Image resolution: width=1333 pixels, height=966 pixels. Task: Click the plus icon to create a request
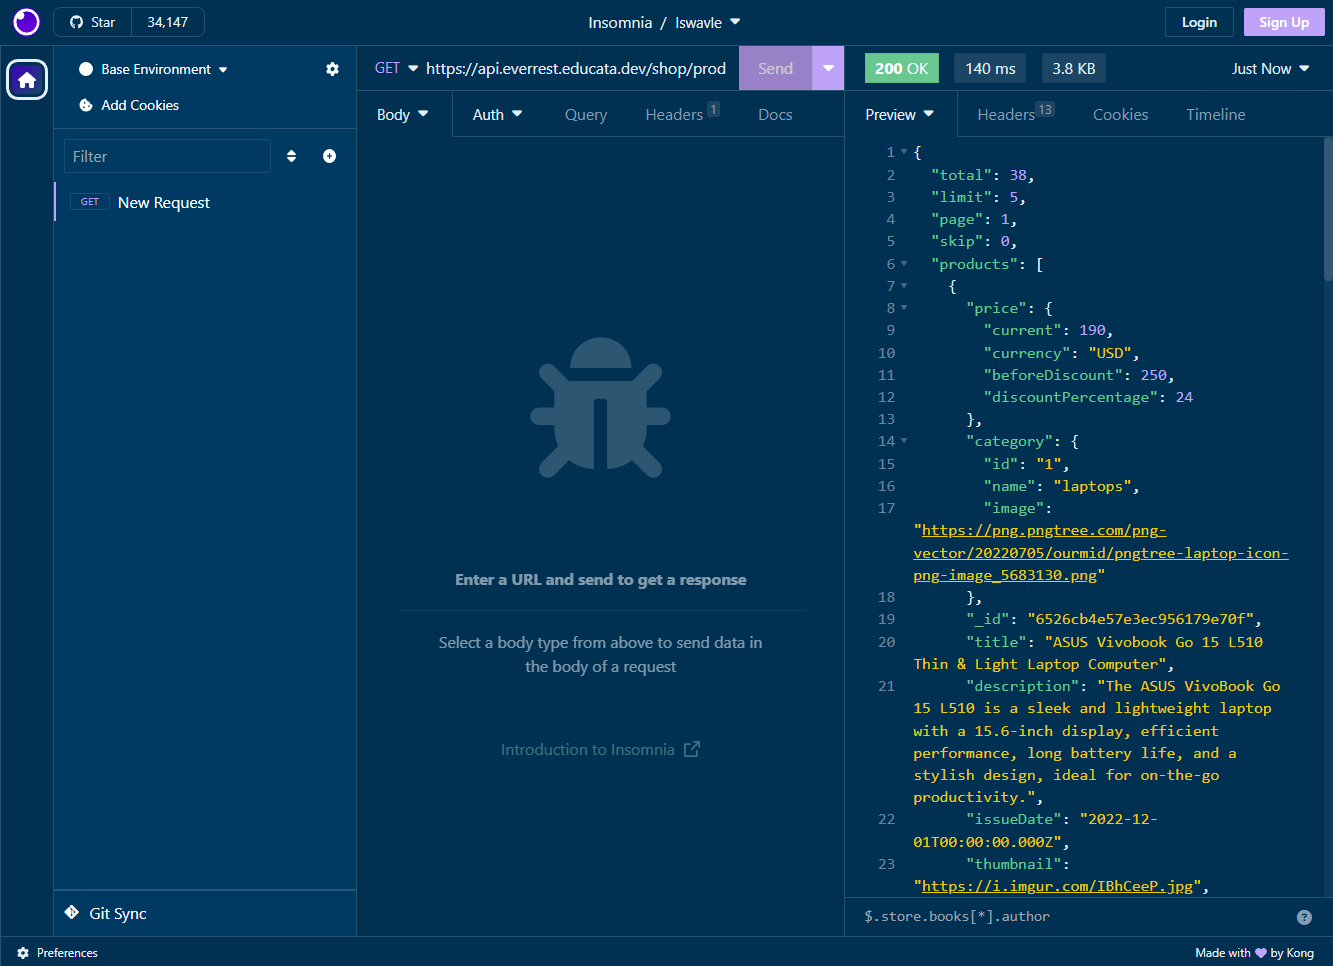coord(329,156)
